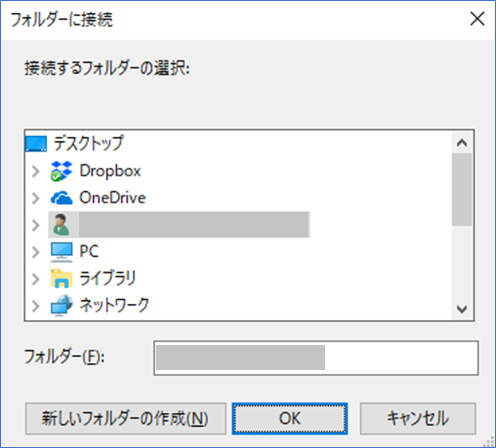Click the 新しいフォルダーの作成(N) button
The height and width of the screenshot is (448, 496).
[125, 418]
